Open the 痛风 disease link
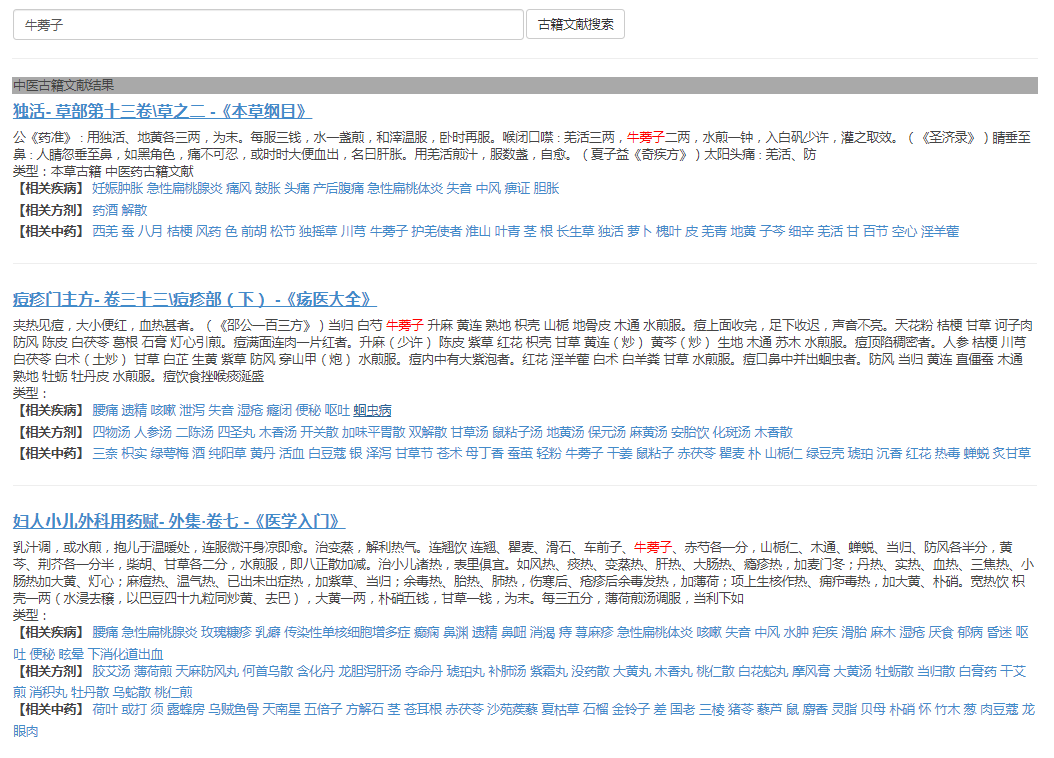This screenshot has width=1054, height=758. pos(238,188)
